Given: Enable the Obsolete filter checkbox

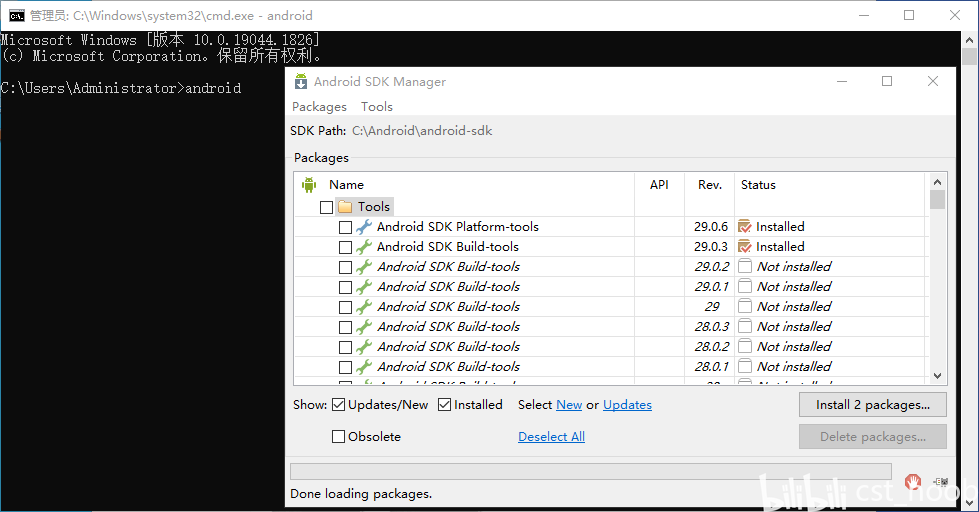Looking at the screenshot, I should pyautogui.click(x=338, y=436).
